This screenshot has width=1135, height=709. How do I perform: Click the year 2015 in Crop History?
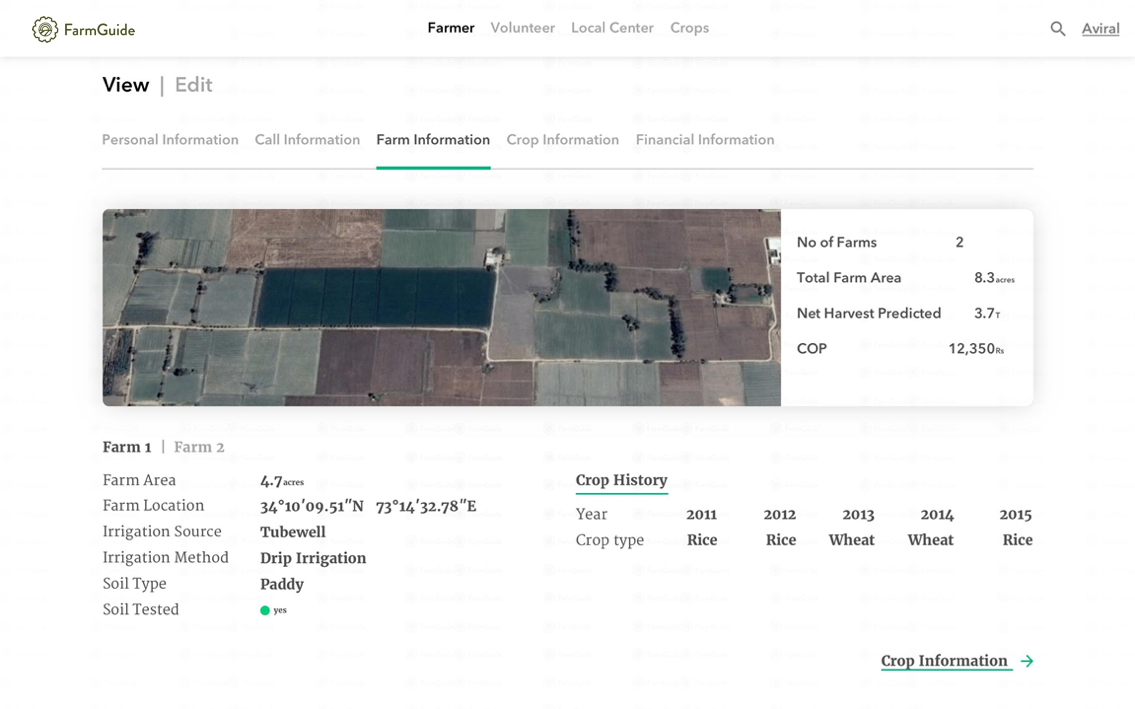pos(1016,515)
